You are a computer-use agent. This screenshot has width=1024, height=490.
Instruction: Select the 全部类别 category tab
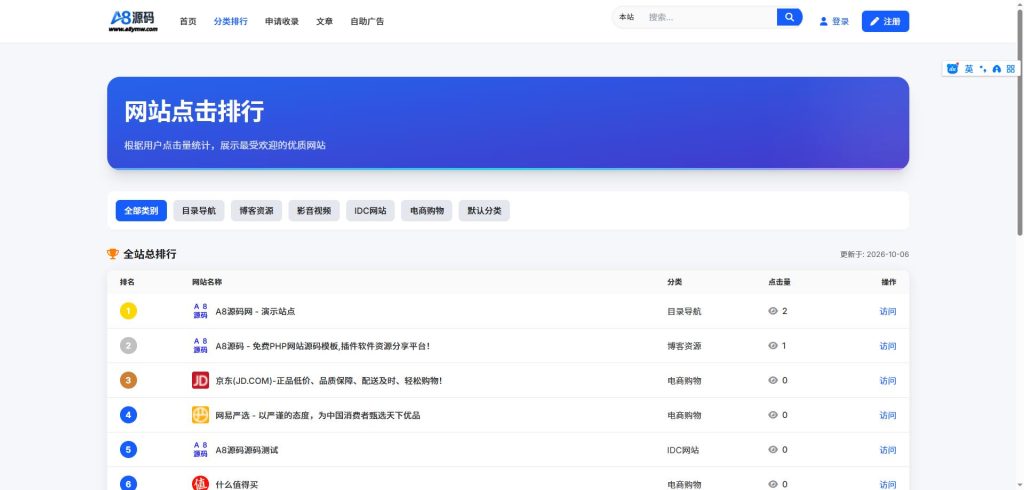point(141,210)
